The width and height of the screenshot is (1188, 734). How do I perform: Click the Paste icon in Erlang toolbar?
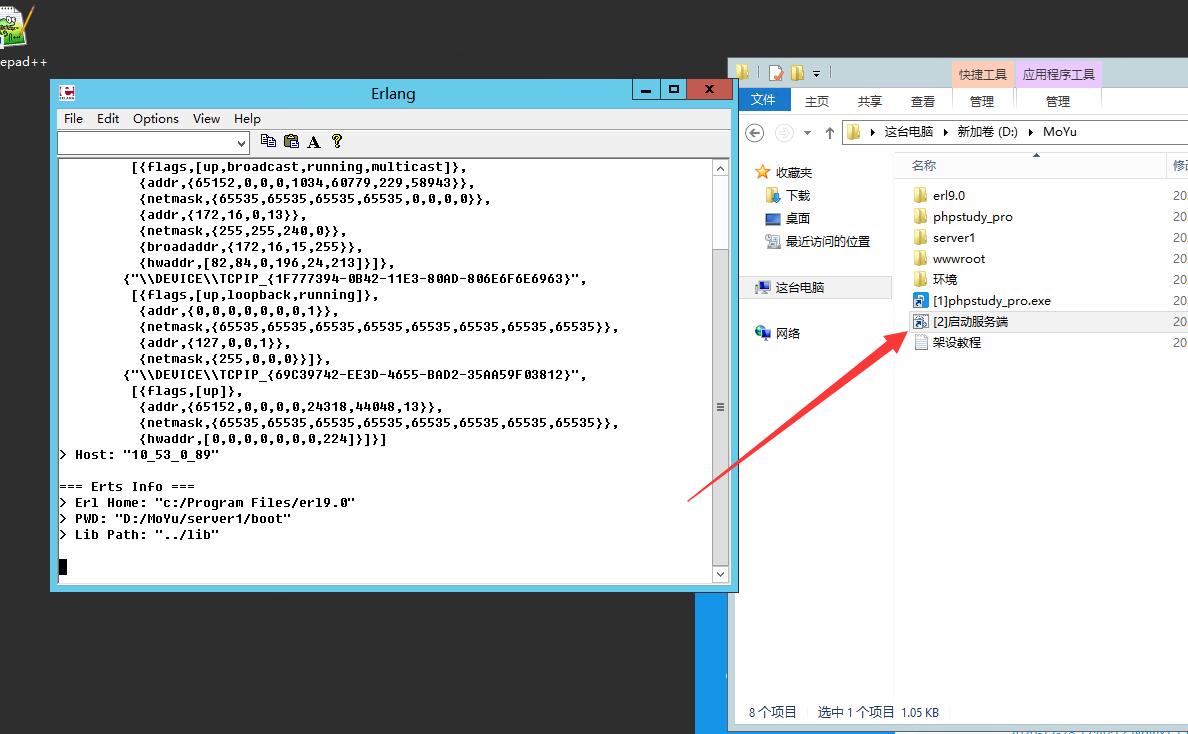pos(291,142)
